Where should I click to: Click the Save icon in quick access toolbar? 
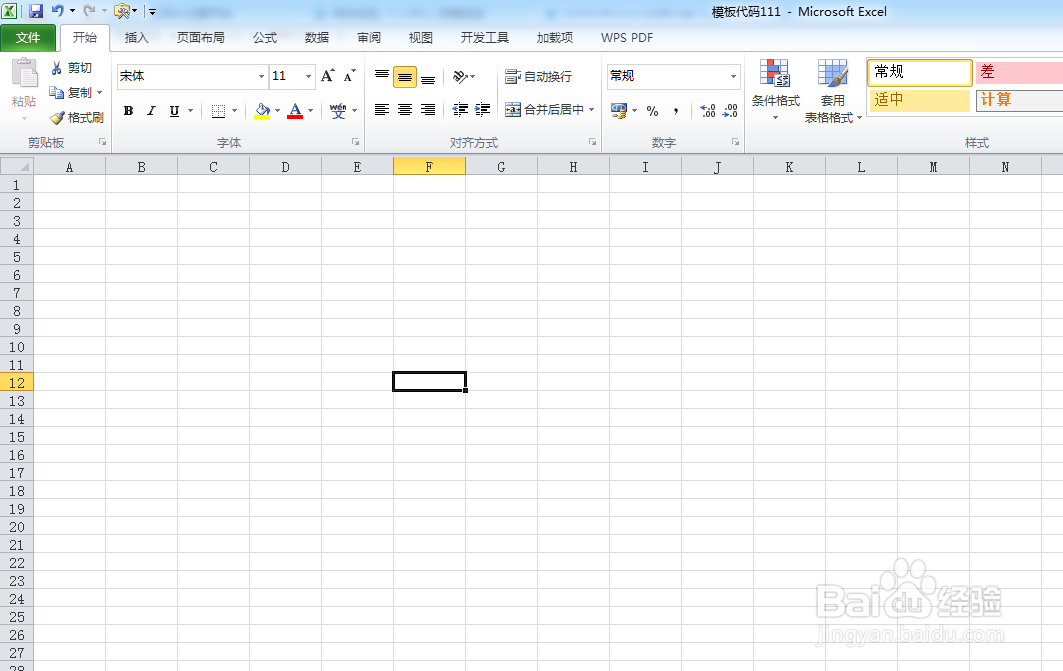36,11
